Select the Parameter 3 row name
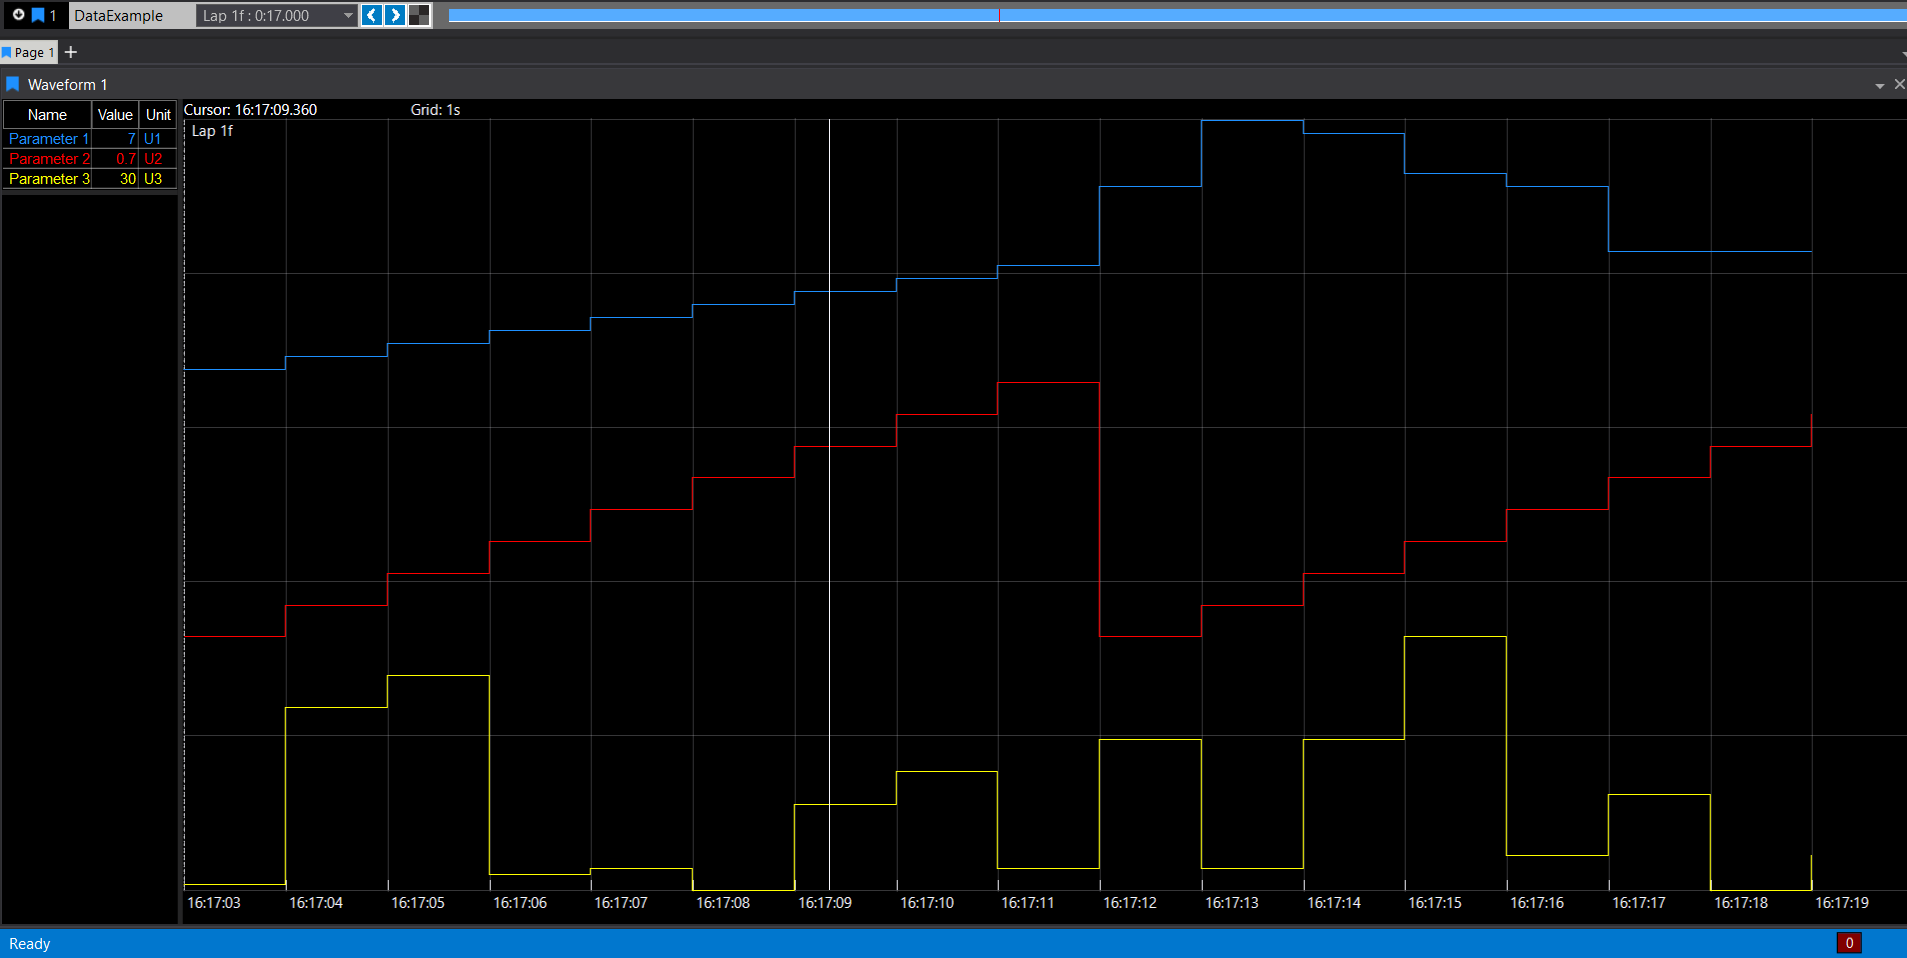The width and height of the screenshot is (1907, 958). click(48, 179)
